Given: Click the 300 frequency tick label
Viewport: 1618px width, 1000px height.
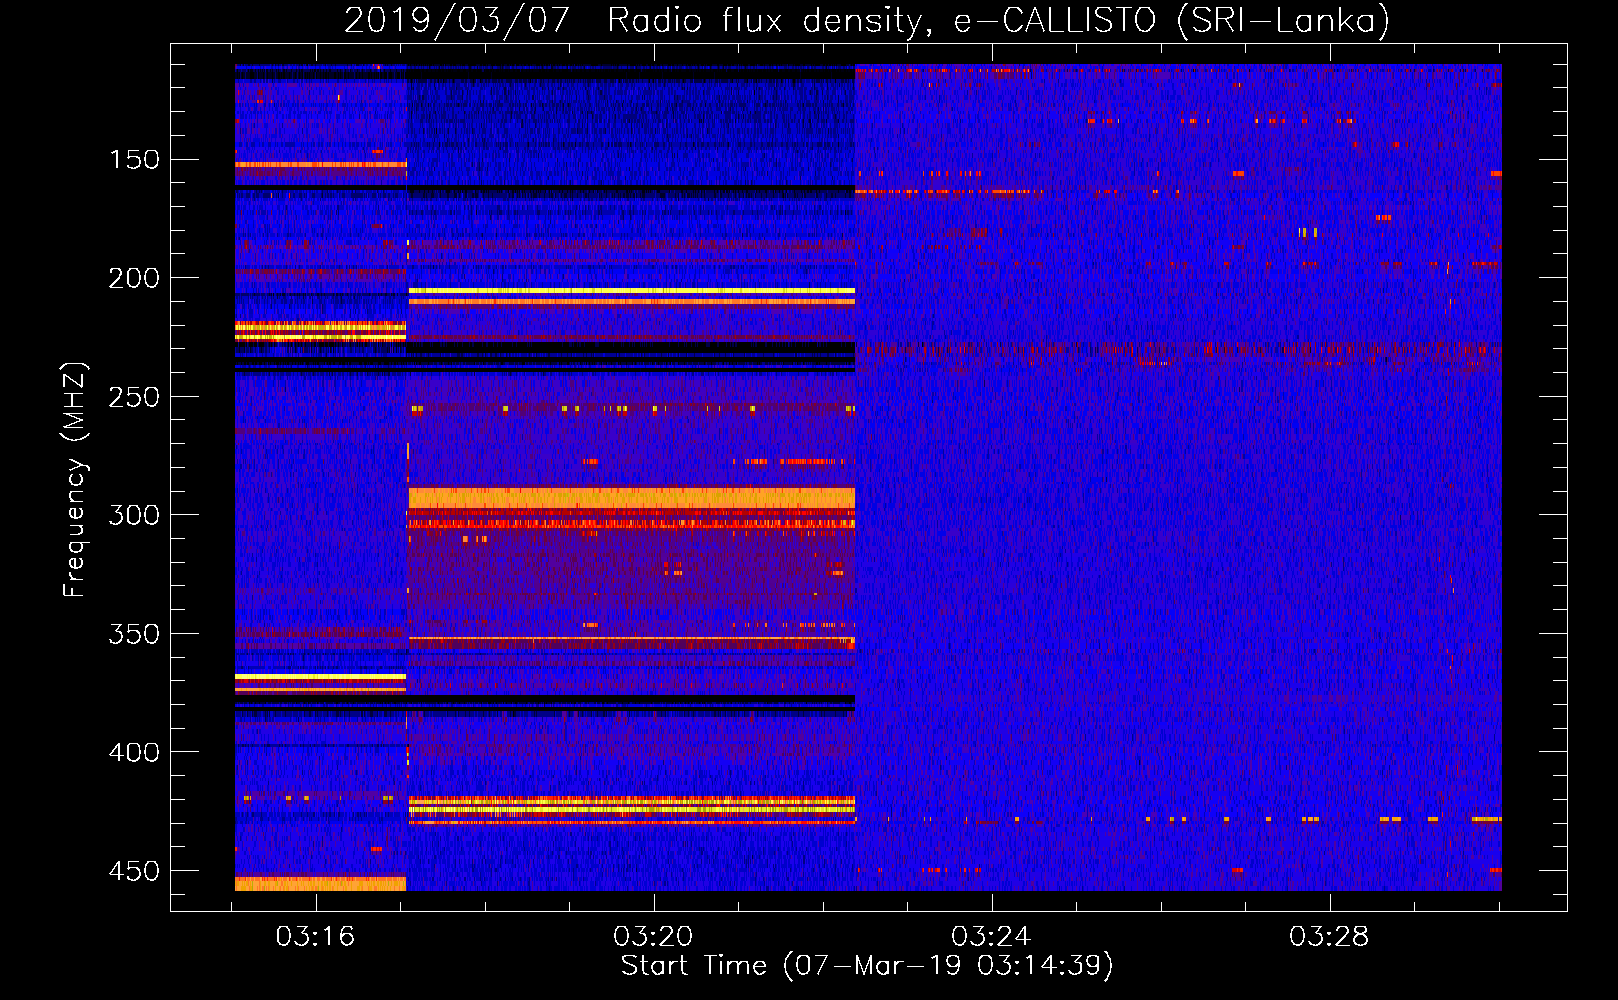Looking at the screenshot, I should tap(134, 515).
